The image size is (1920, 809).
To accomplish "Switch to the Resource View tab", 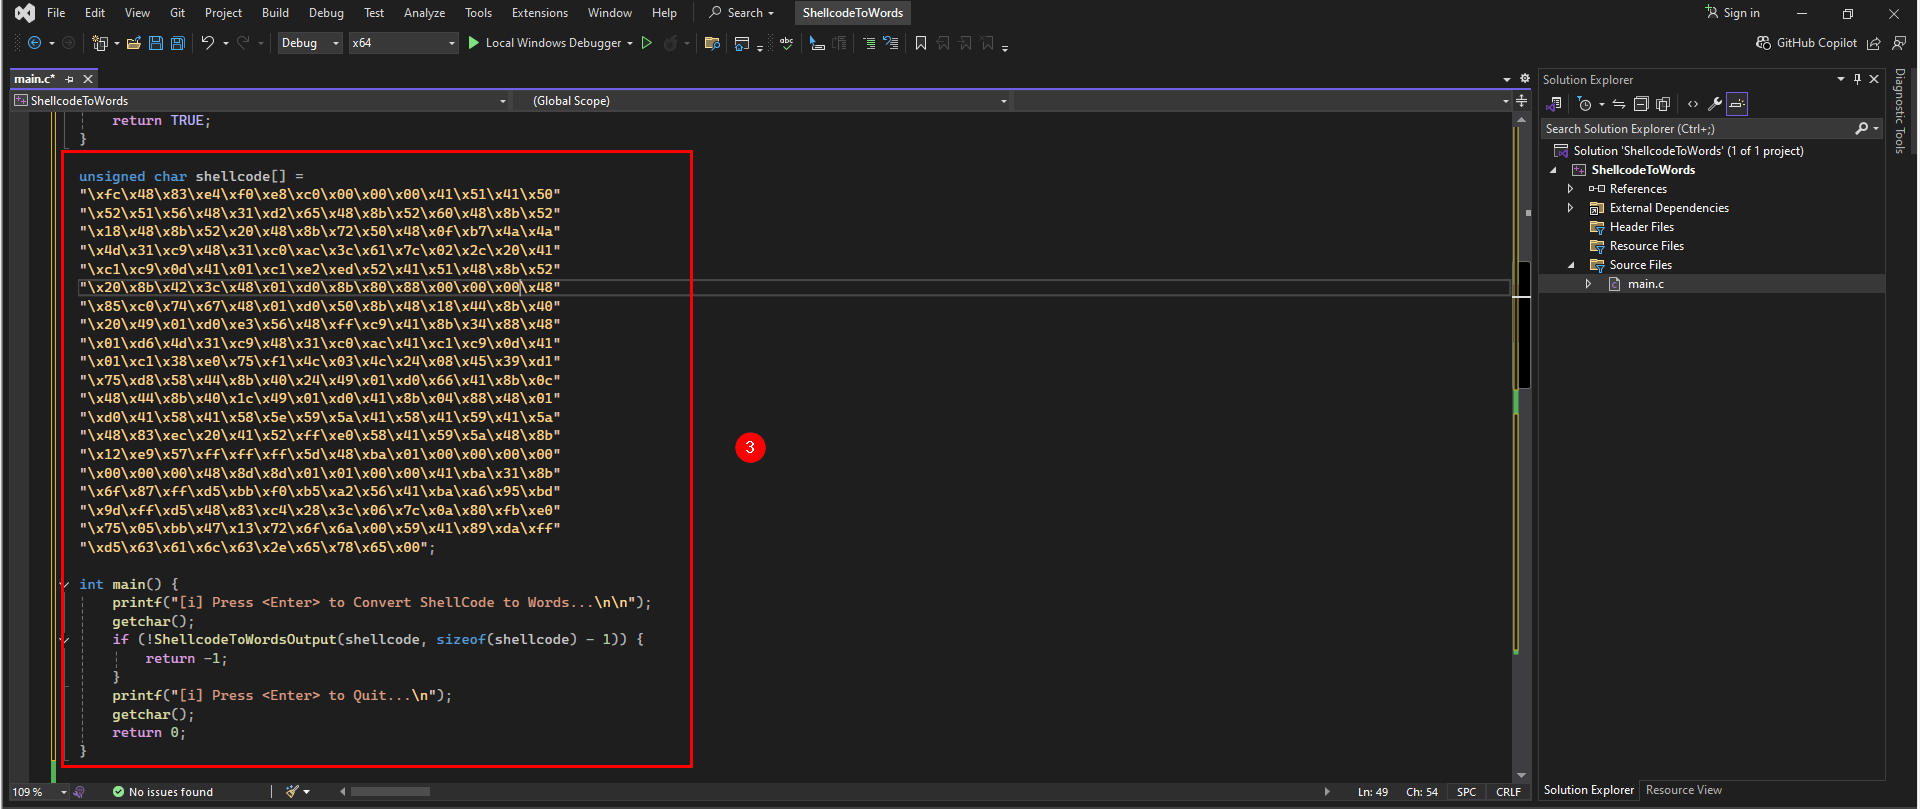I will pos(1684,790).
